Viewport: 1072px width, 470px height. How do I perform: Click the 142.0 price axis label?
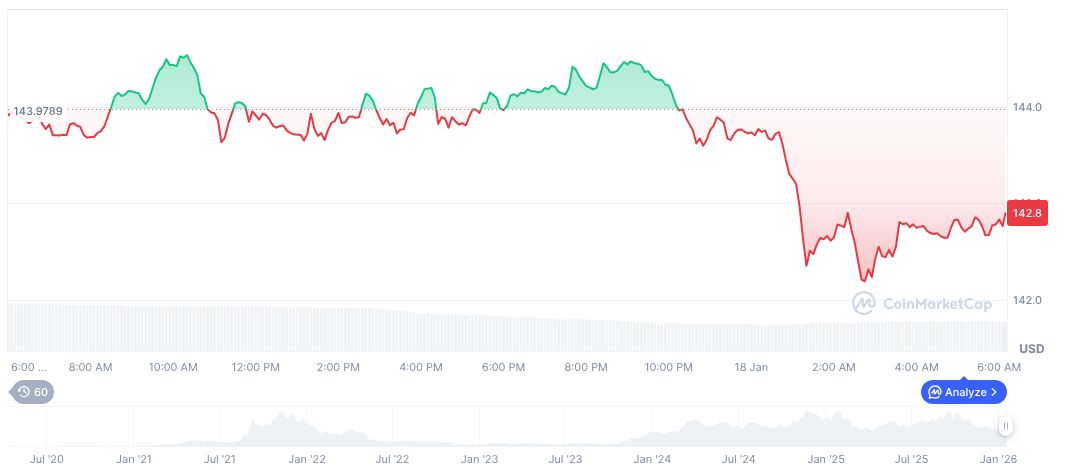(x=1027, y=300)
